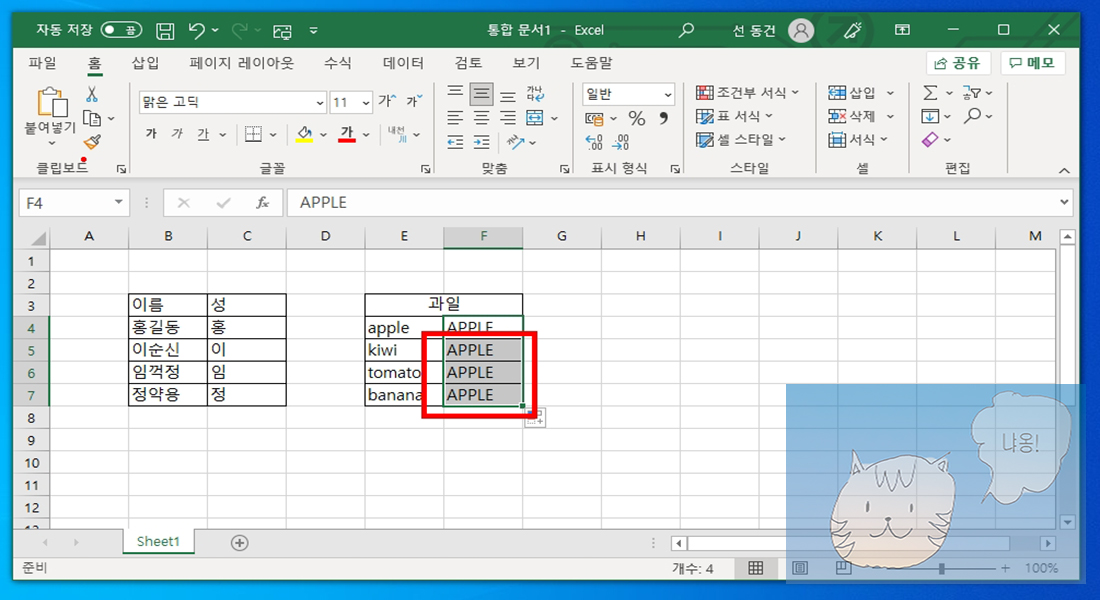Click the Insert Function fx icon
This screenshot has height=600, width=1100.
(262, 203)
